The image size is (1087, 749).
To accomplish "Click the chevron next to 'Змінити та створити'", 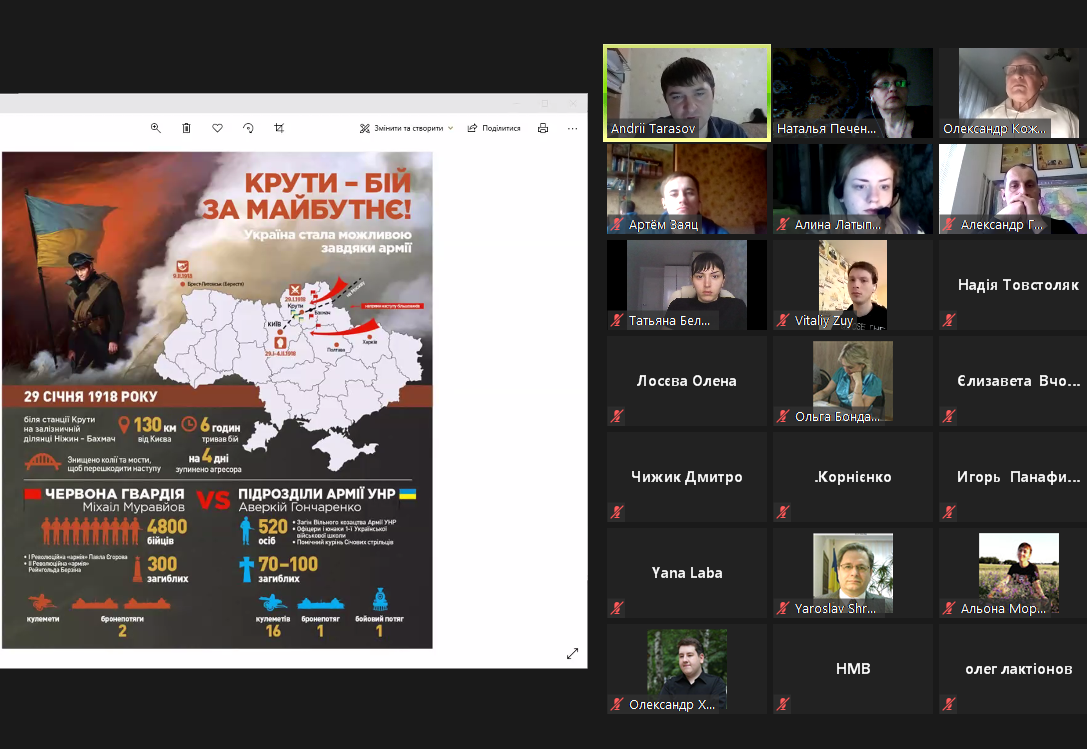I will pos(451,128).
